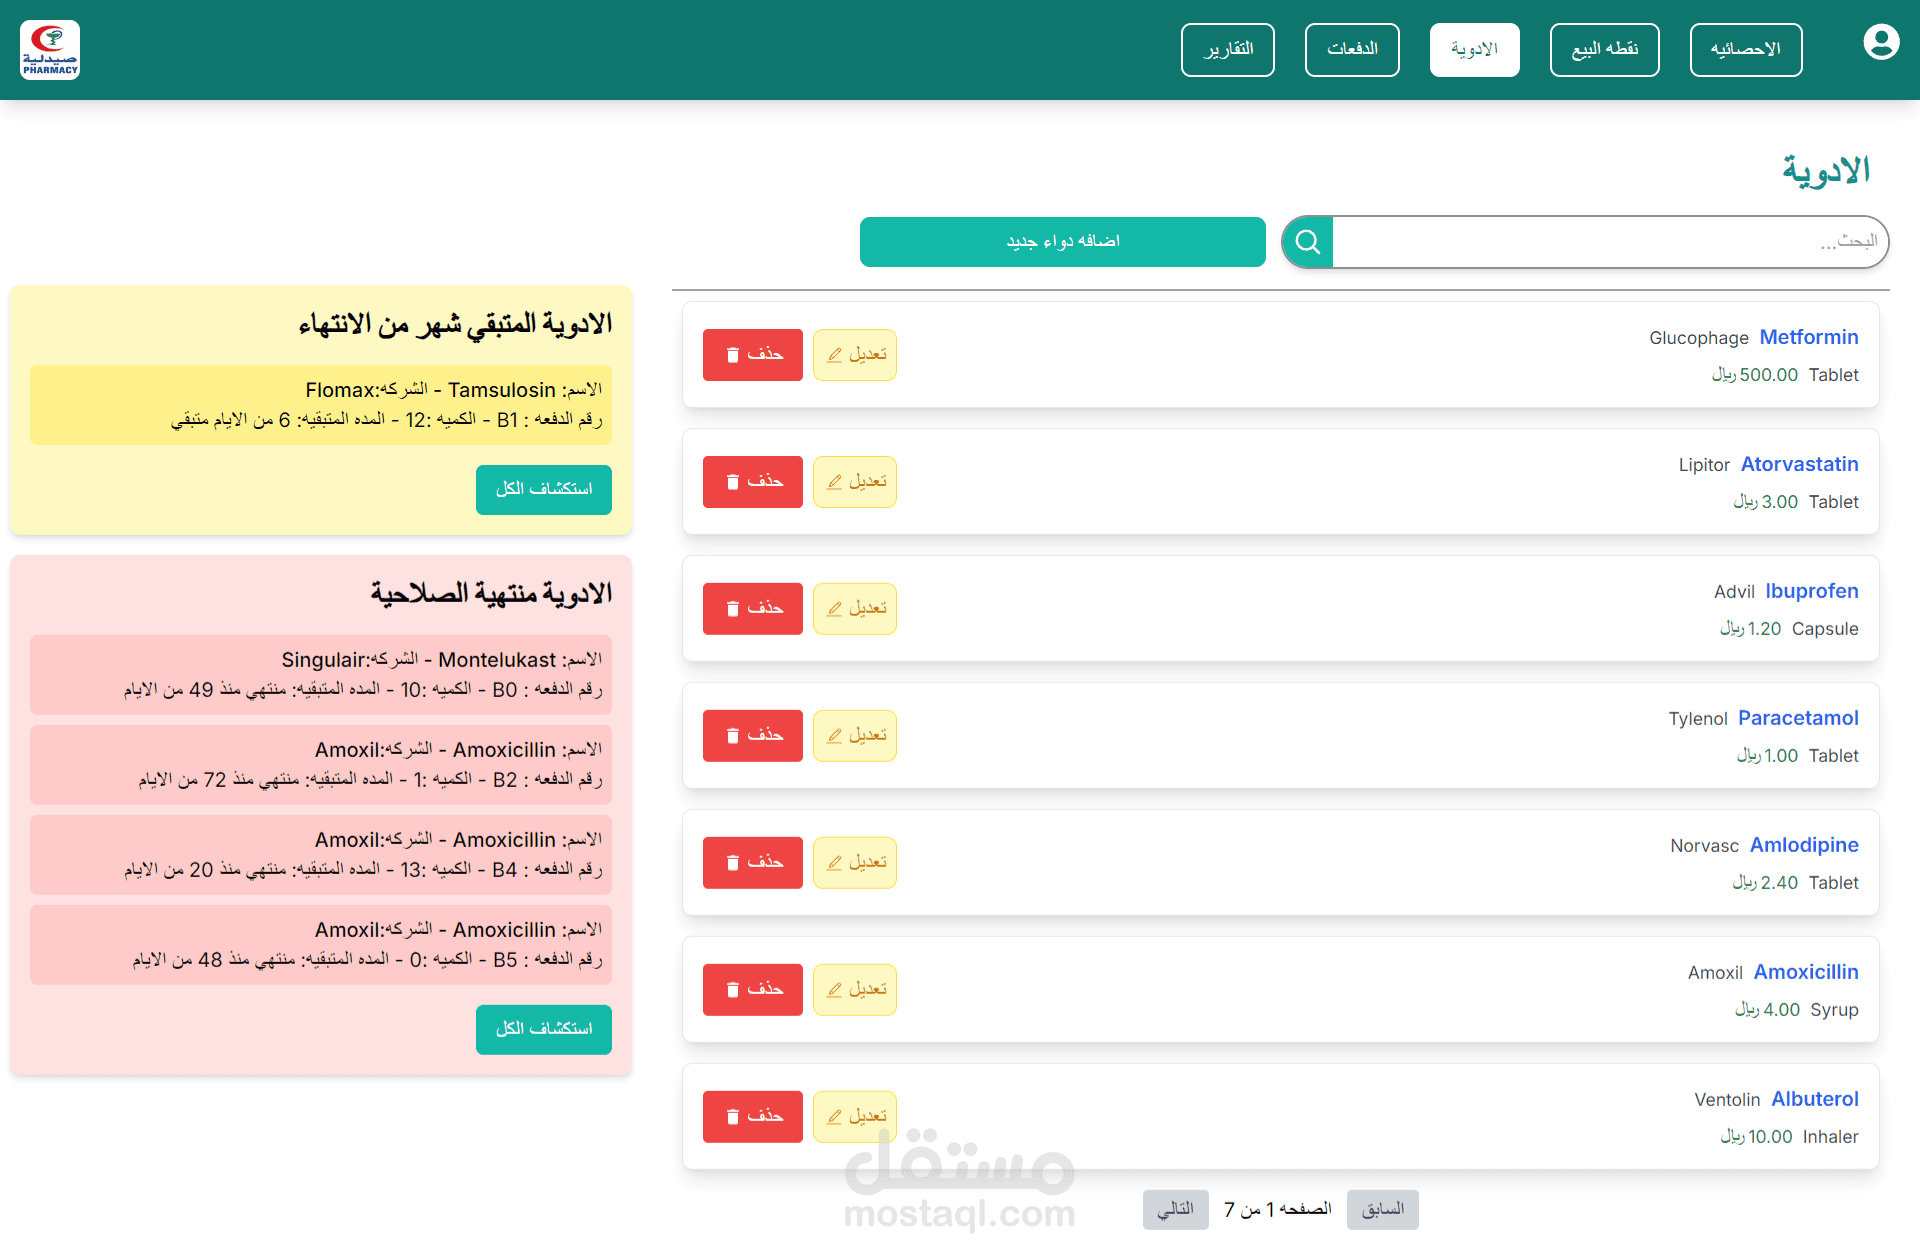Click the Lipitor brand name
Viewport: 1920px width, 1259px height.
point(1704,465)
